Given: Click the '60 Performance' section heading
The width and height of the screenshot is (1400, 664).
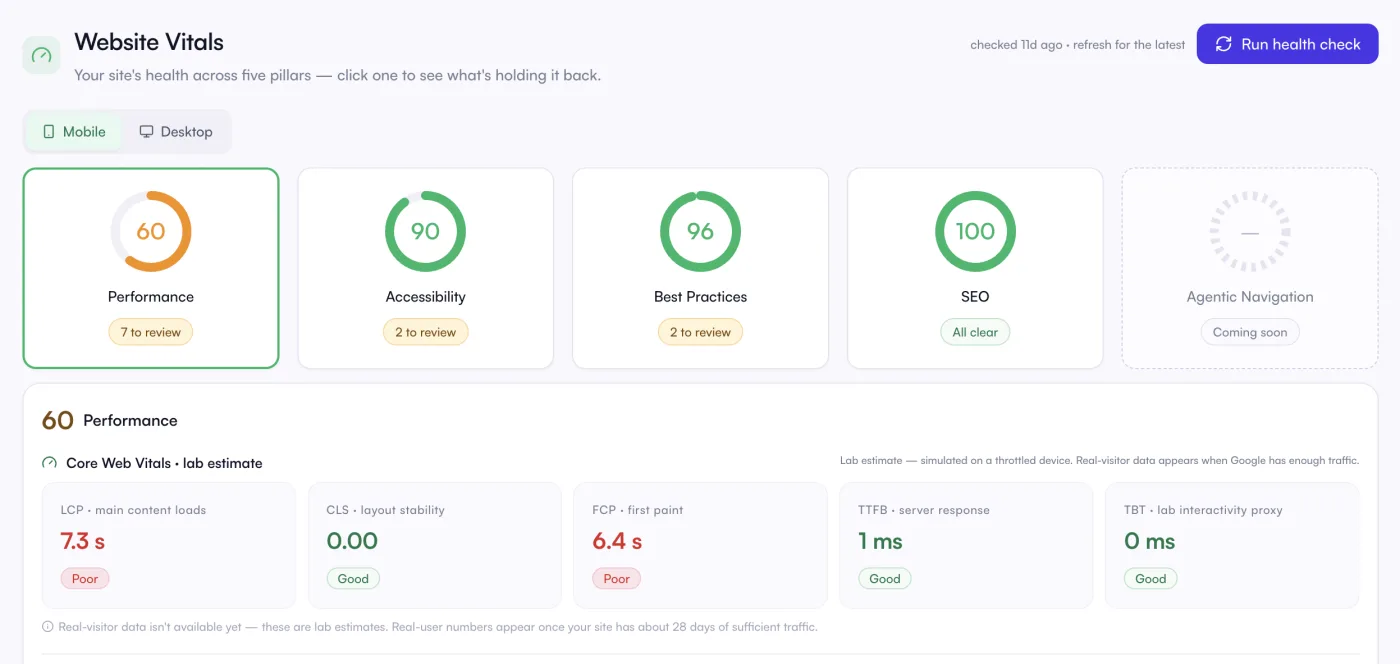Looking at the screenshot, I should coord(110,420).
